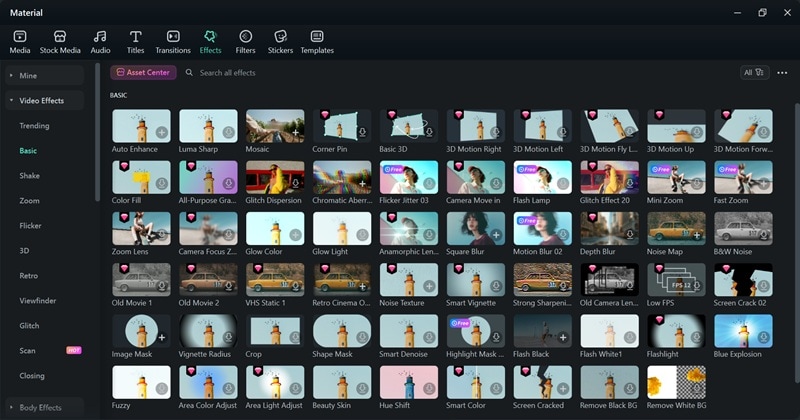Viewport: 800px width, 420px height.
Task: Download the Flash Lamp effect
Action: pyautogui.click(x=563, y=184)
